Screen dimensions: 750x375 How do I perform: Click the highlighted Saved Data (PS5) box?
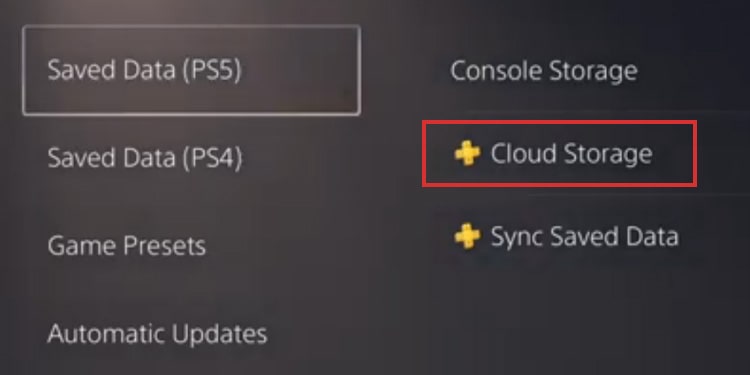(x=191, y=70)
